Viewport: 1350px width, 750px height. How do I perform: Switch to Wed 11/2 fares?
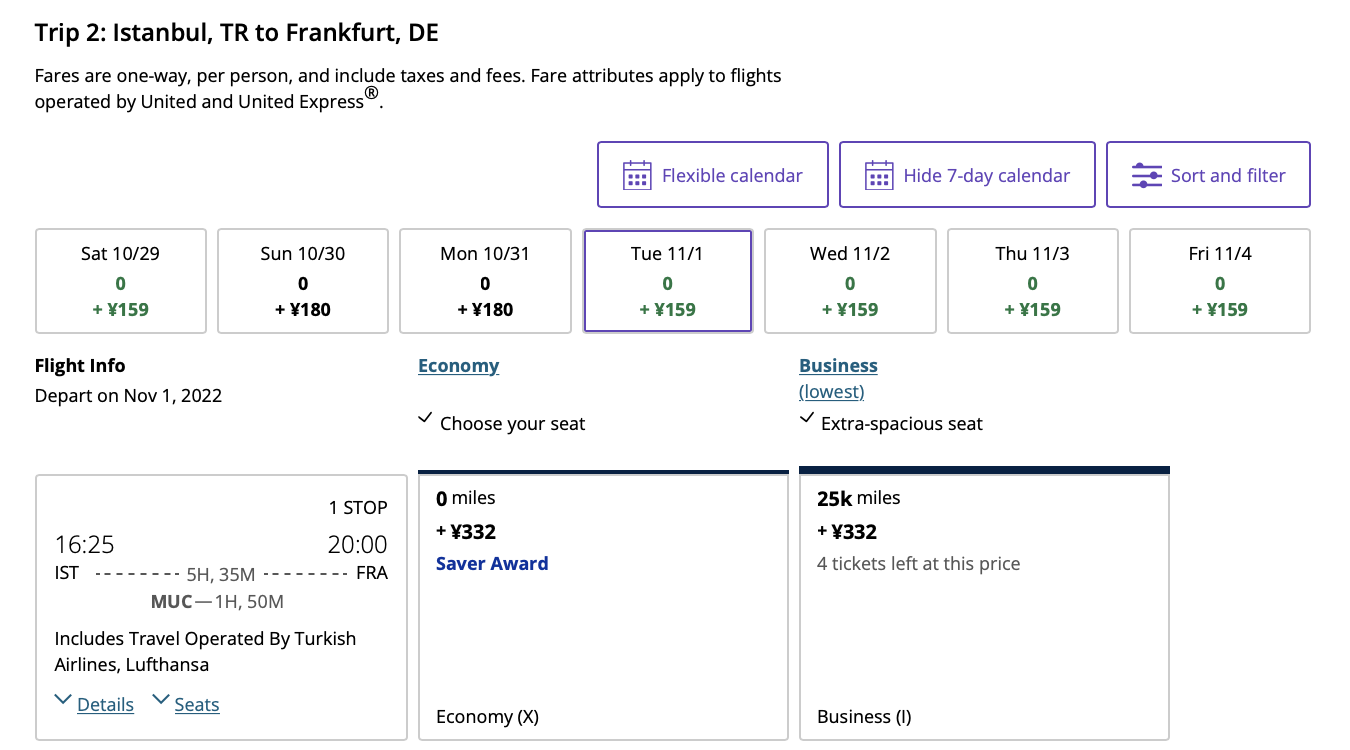(850, 281)
